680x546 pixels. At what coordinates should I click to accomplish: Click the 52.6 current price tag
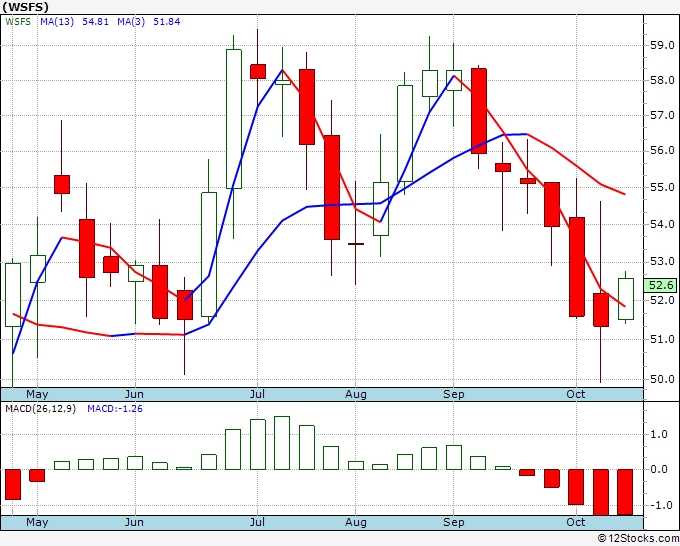tap(661, 285)
